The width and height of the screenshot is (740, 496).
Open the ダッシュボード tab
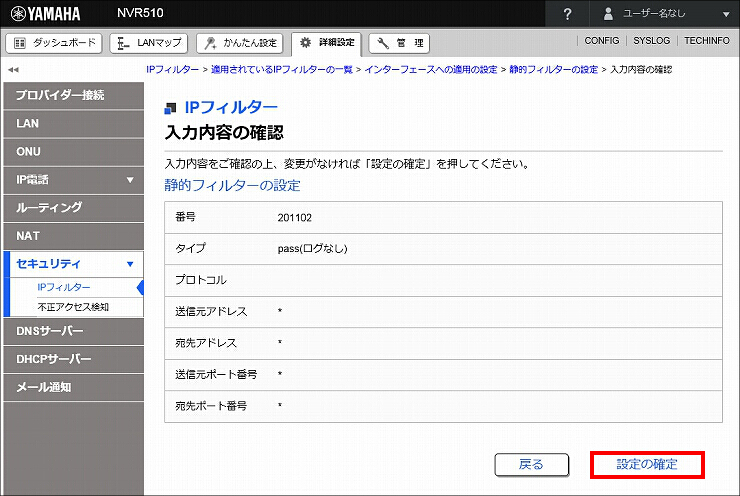pyautogui.click(x=54, y=43)
